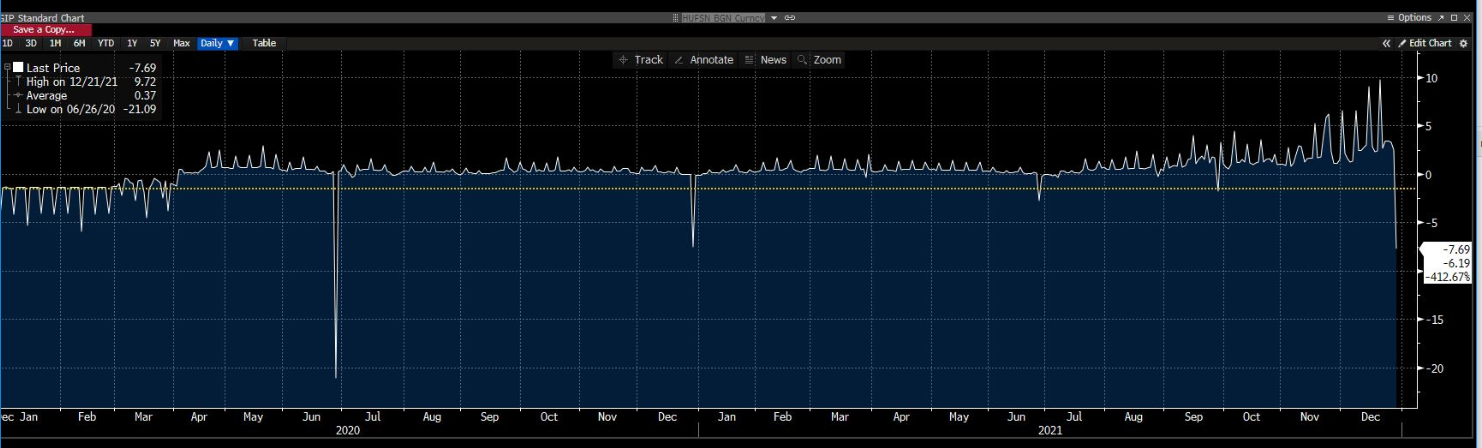
Task: Set chart range to 5Y
Action: [154, 43]
